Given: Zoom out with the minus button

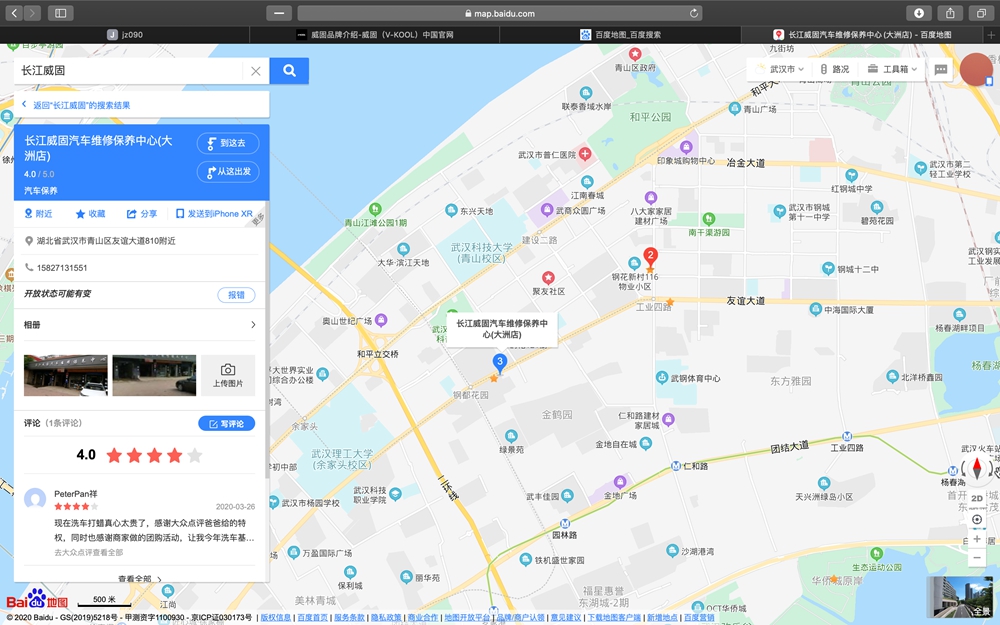Looking at the screenshot, I should tap(977, 558).
